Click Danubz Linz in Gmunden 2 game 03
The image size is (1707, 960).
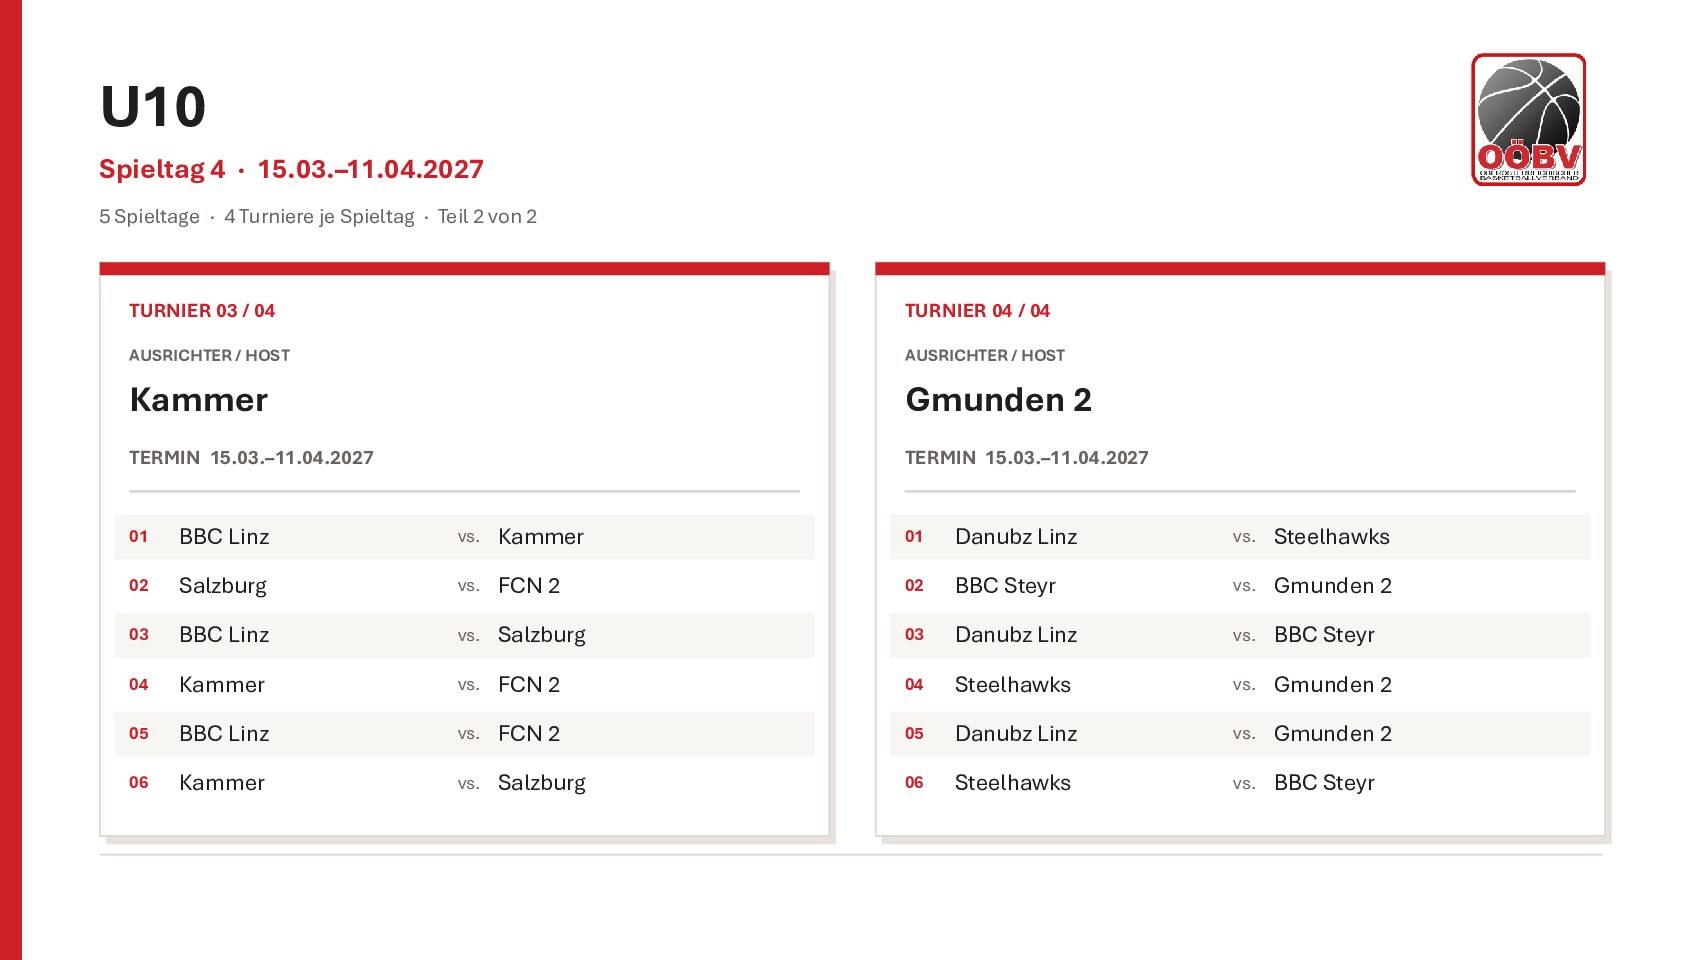pos(1016,635)
